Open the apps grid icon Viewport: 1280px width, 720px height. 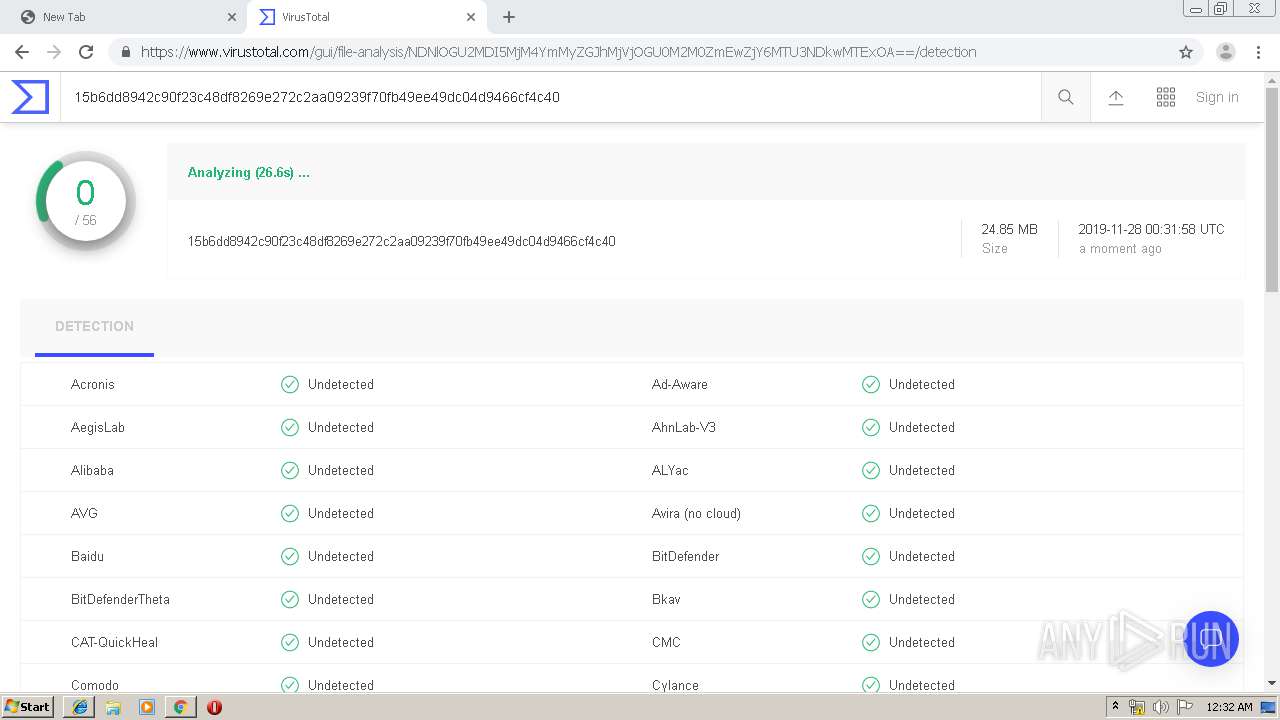click(x=1166, y=97)
